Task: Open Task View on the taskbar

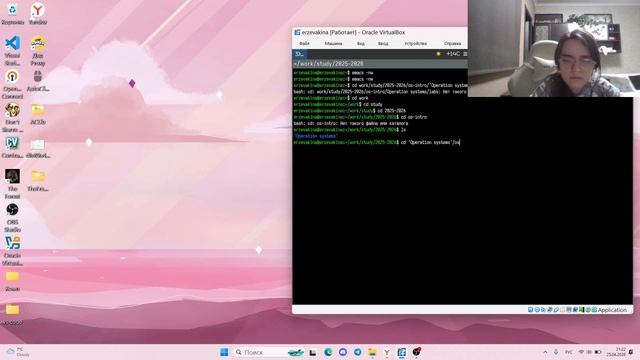Action: click(x=313, y=352)
